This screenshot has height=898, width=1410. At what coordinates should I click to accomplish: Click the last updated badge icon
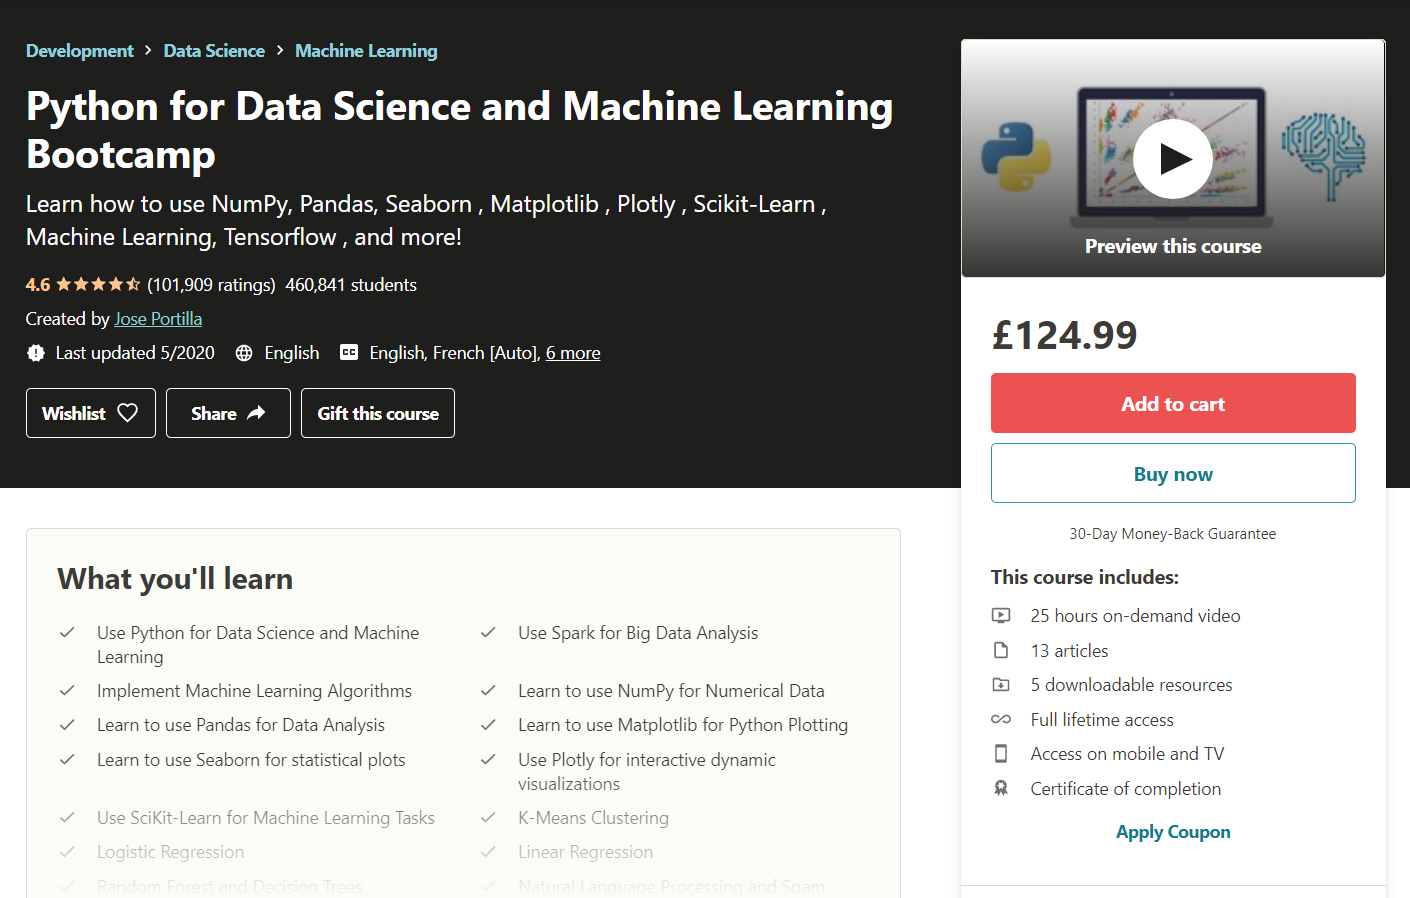coord(36,353)
